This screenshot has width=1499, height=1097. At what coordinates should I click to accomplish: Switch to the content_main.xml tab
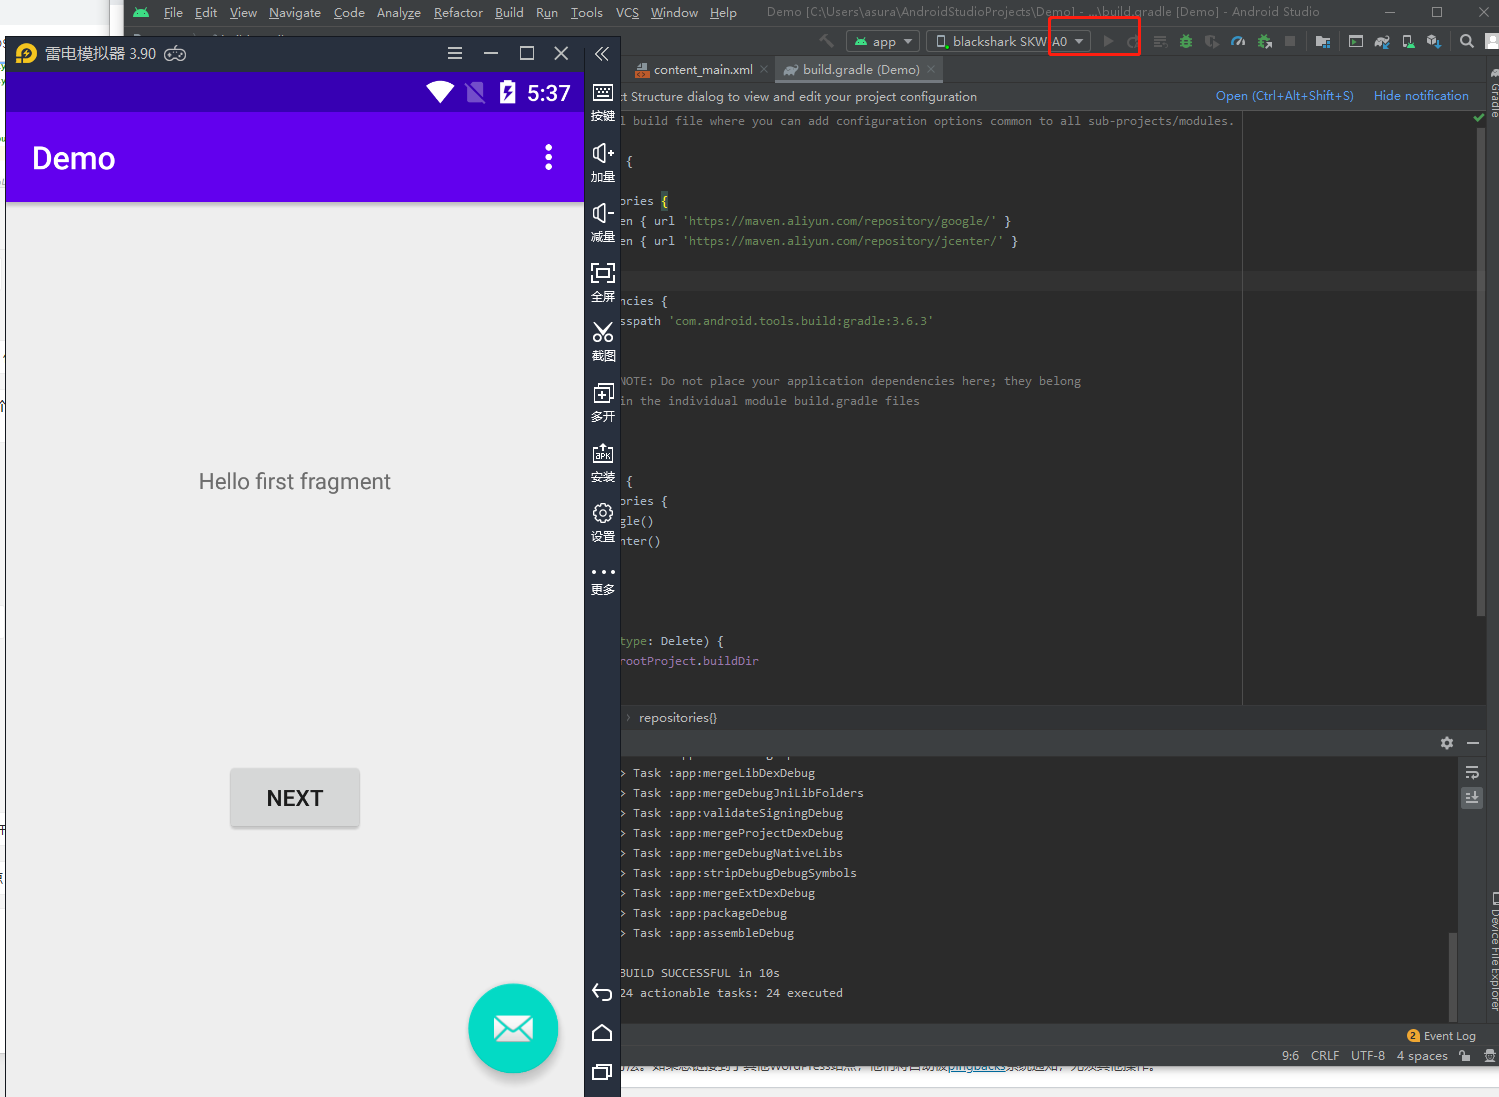coord(702,70)
